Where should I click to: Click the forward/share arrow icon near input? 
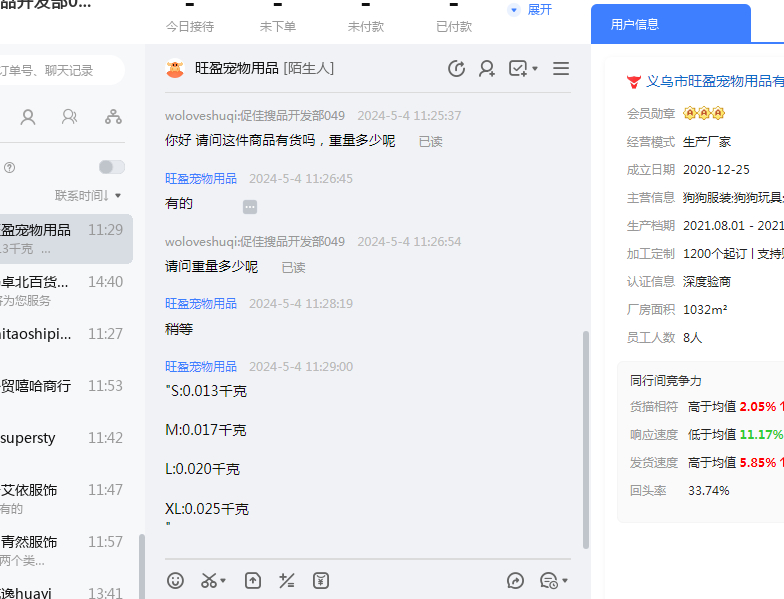[x=516, y=580]
